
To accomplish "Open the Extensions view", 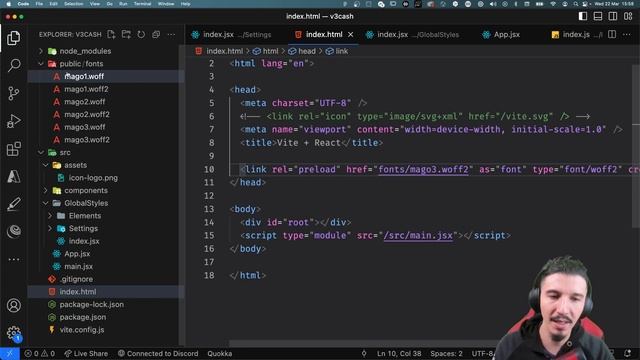I will coord(13,149).
